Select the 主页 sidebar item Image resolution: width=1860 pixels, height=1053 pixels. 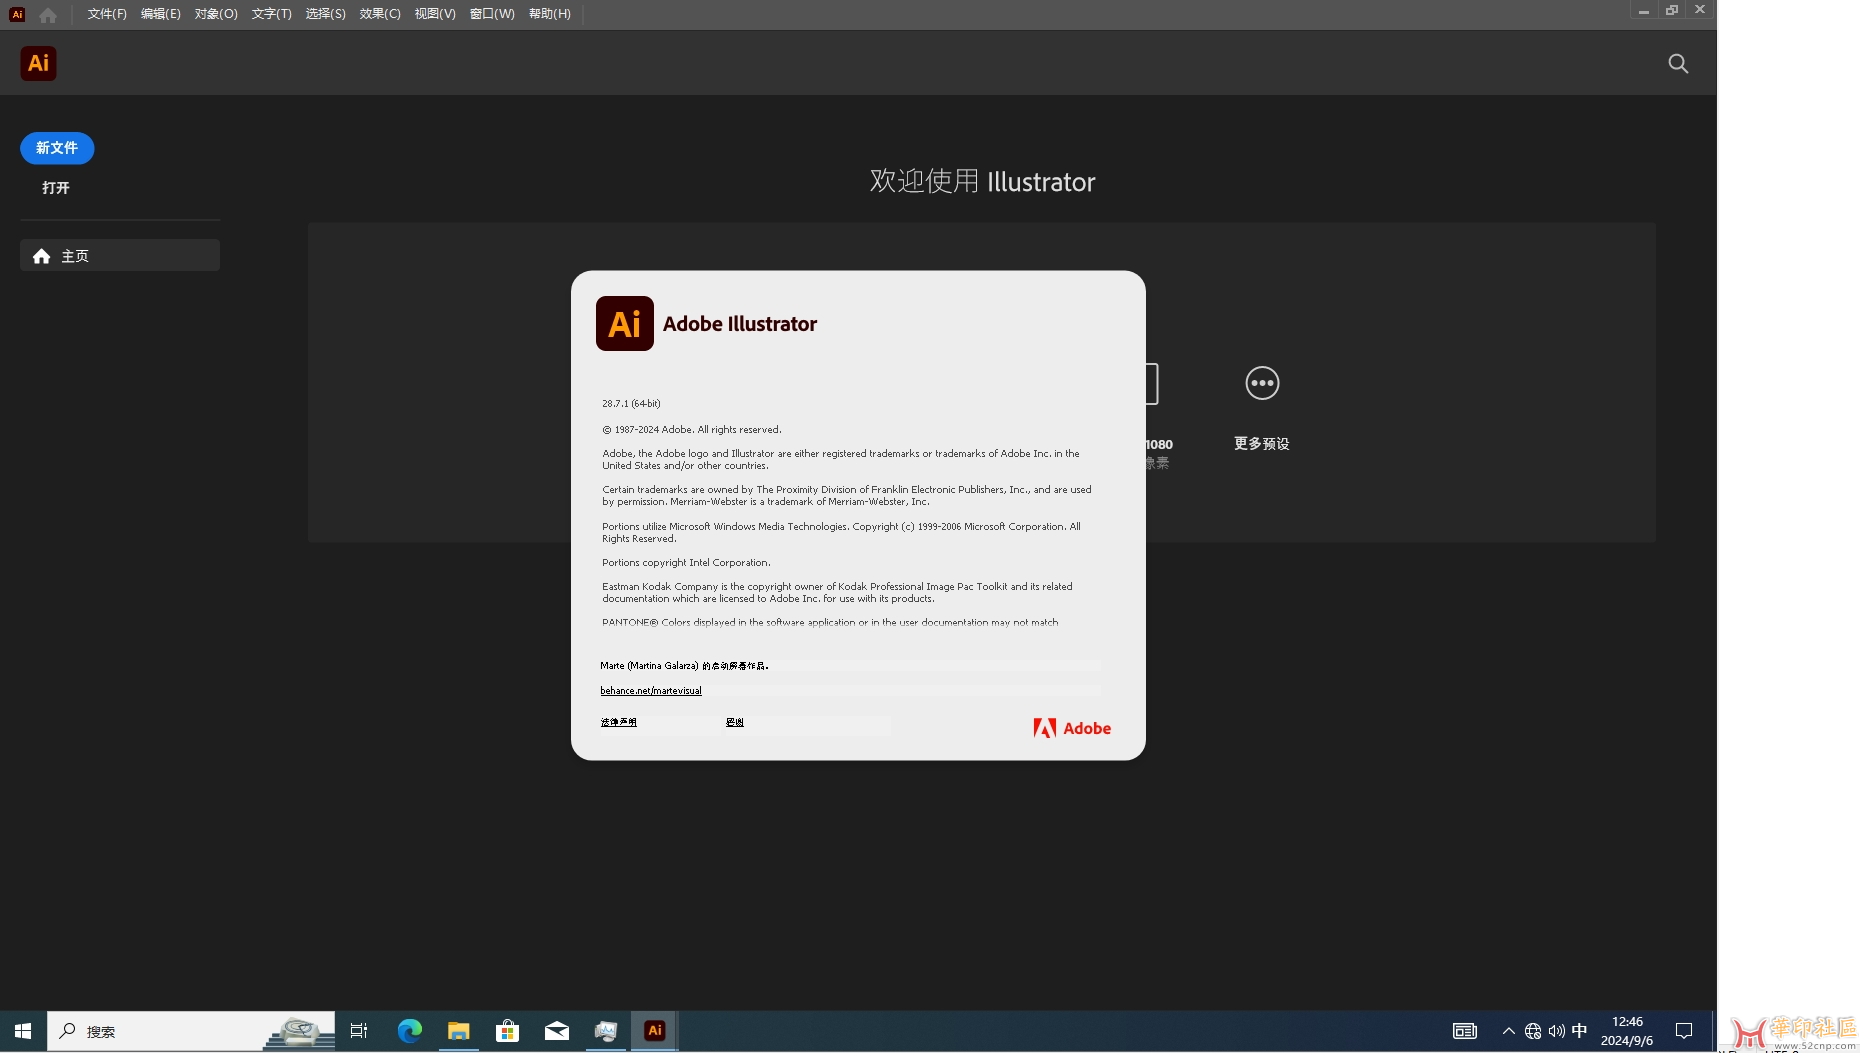(x=120, y=256)
